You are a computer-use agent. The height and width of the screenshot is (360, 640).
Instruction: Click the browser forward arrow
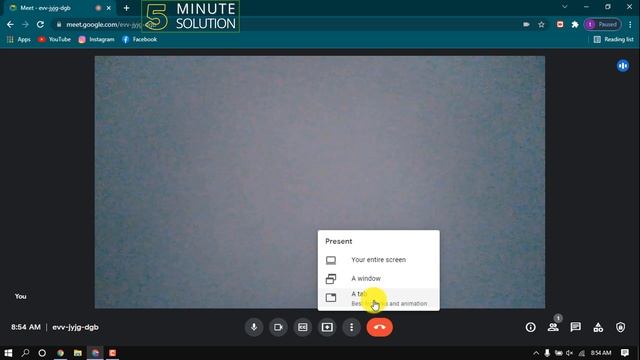pos(25,24)
